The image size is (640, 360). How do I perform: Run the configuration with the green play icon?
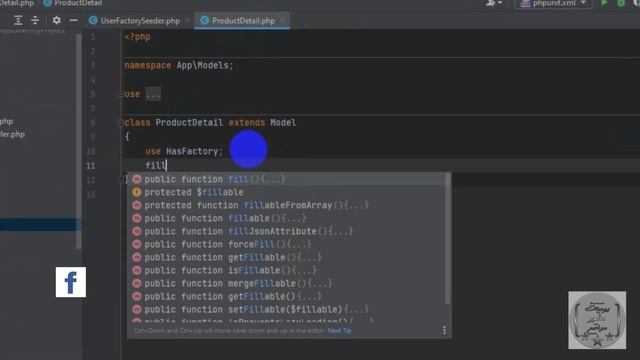604,3
